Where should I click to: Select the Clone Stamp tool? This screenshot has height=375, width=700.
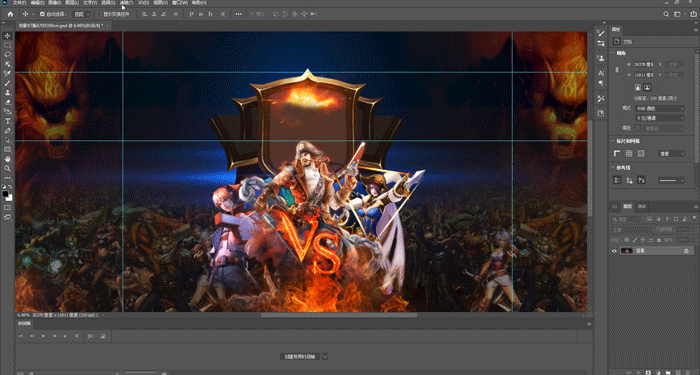(x=8, y=92)
